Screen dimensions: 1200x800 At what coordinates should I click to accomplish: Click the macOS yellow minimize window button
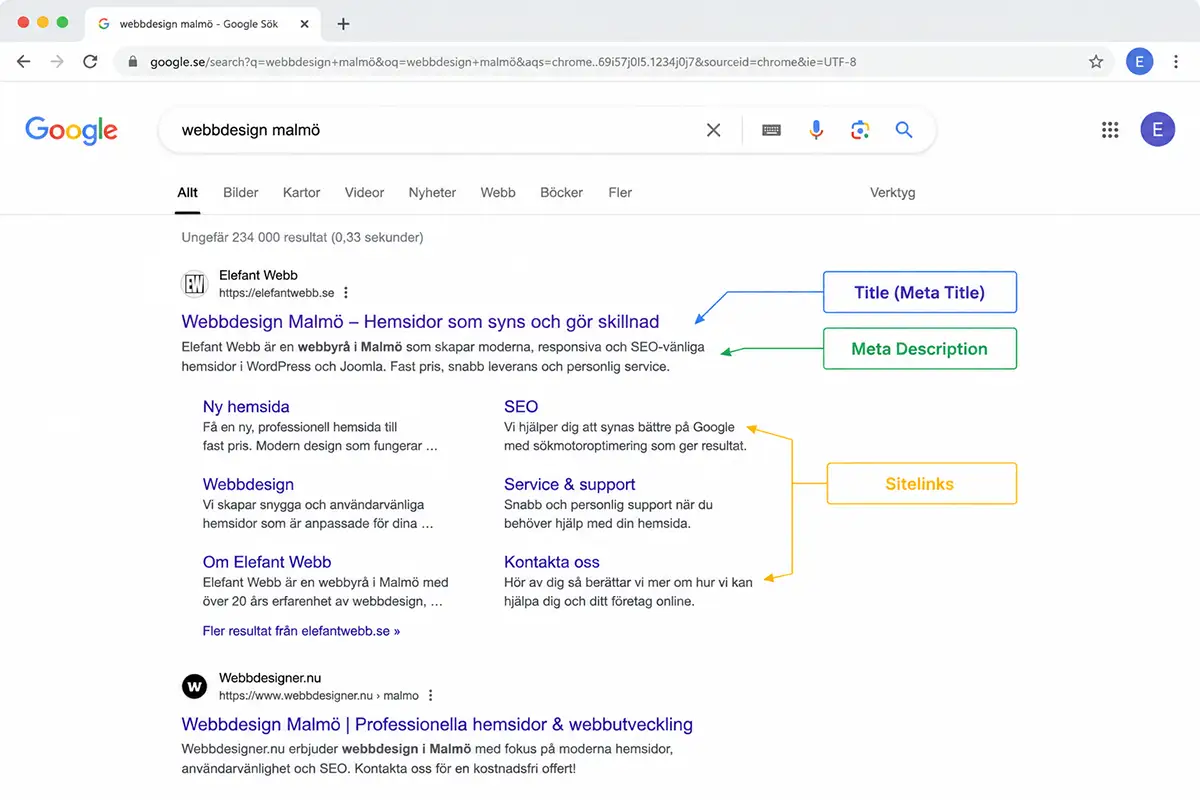tap(42, 22)
